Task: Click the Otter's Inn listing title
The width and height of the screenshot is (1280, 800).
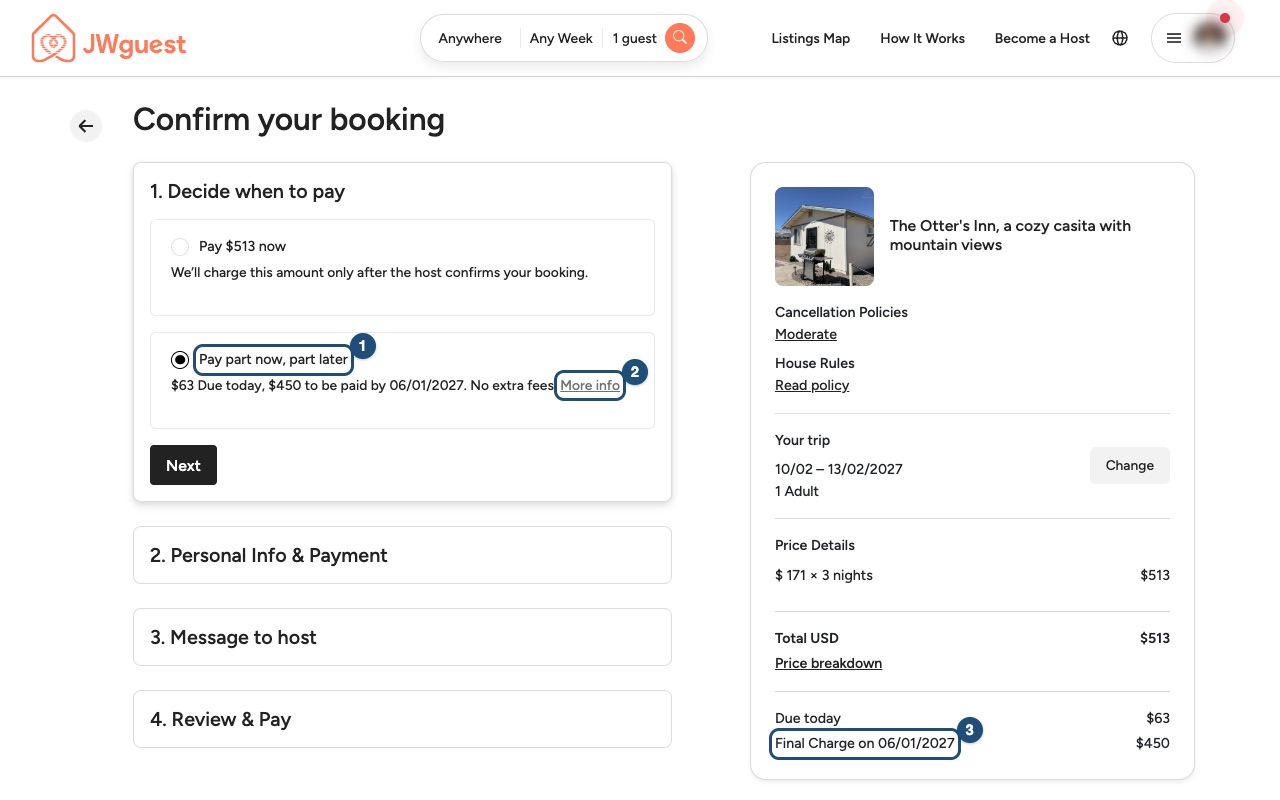Action: pos(1010,235)
